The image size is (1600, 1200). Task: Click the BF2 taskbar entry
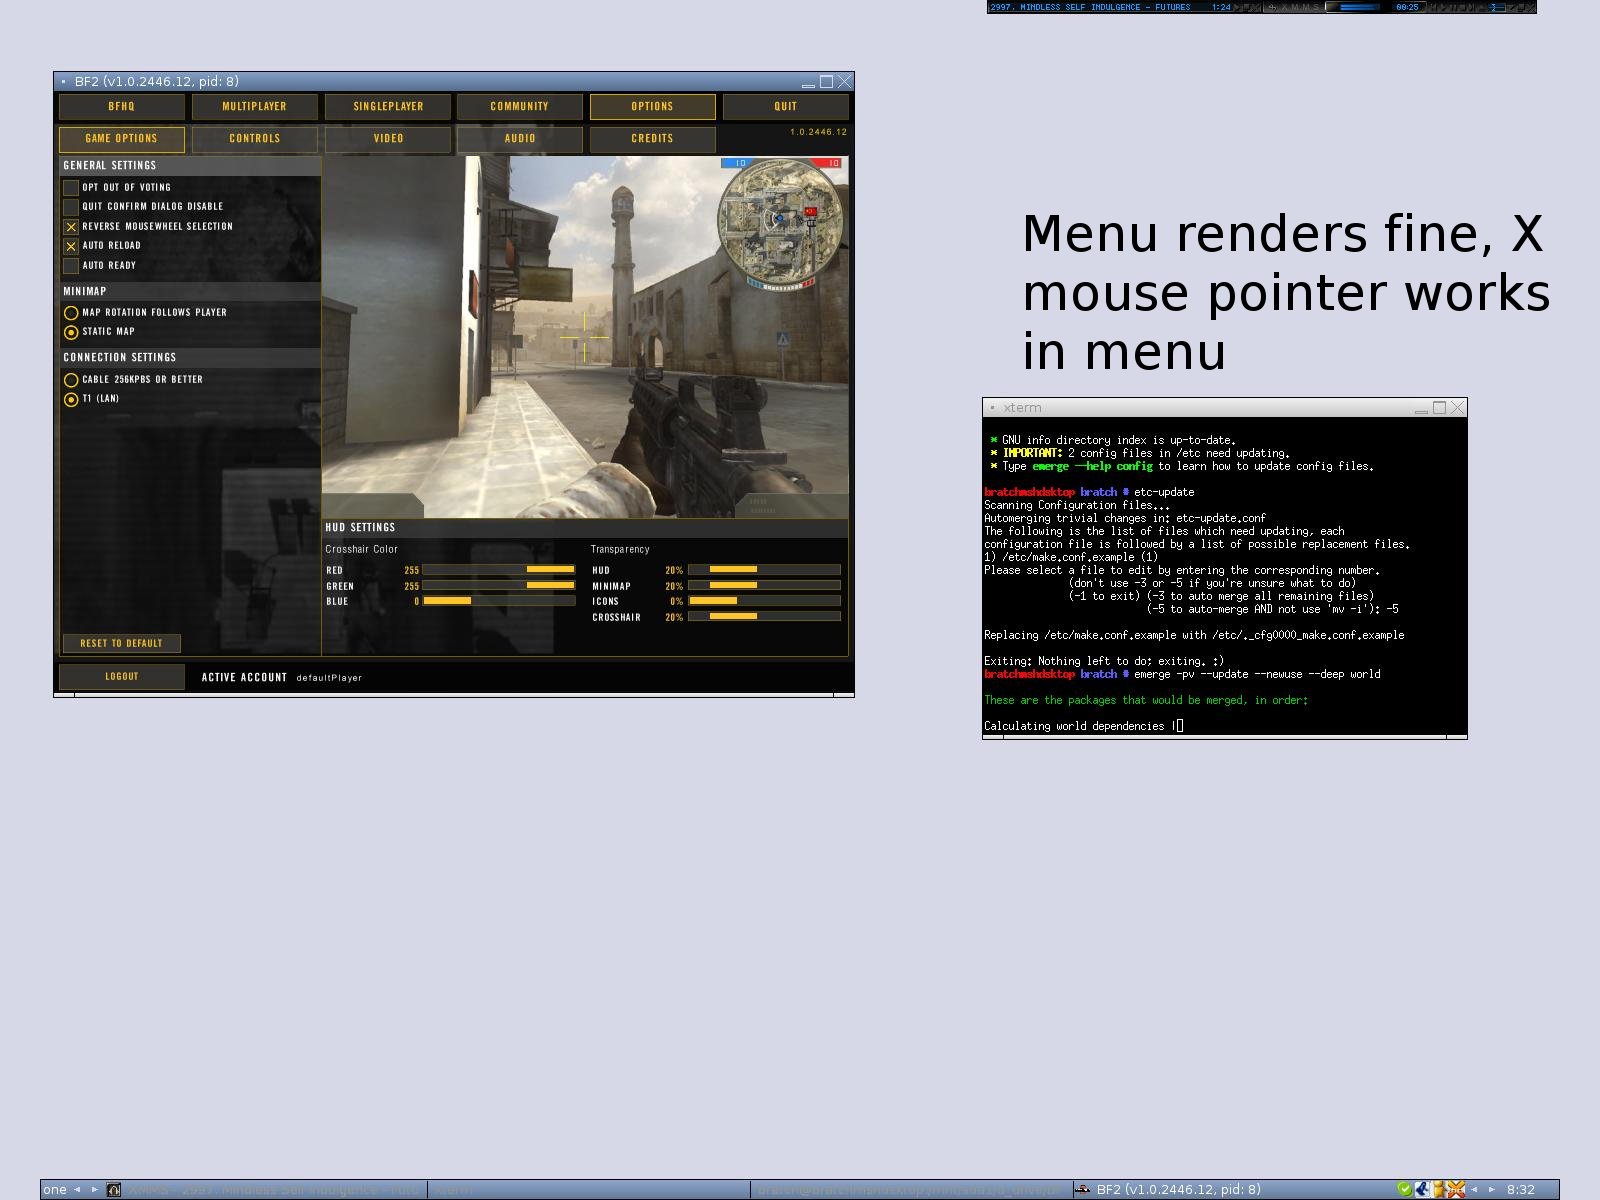tap(1235, 1190)
